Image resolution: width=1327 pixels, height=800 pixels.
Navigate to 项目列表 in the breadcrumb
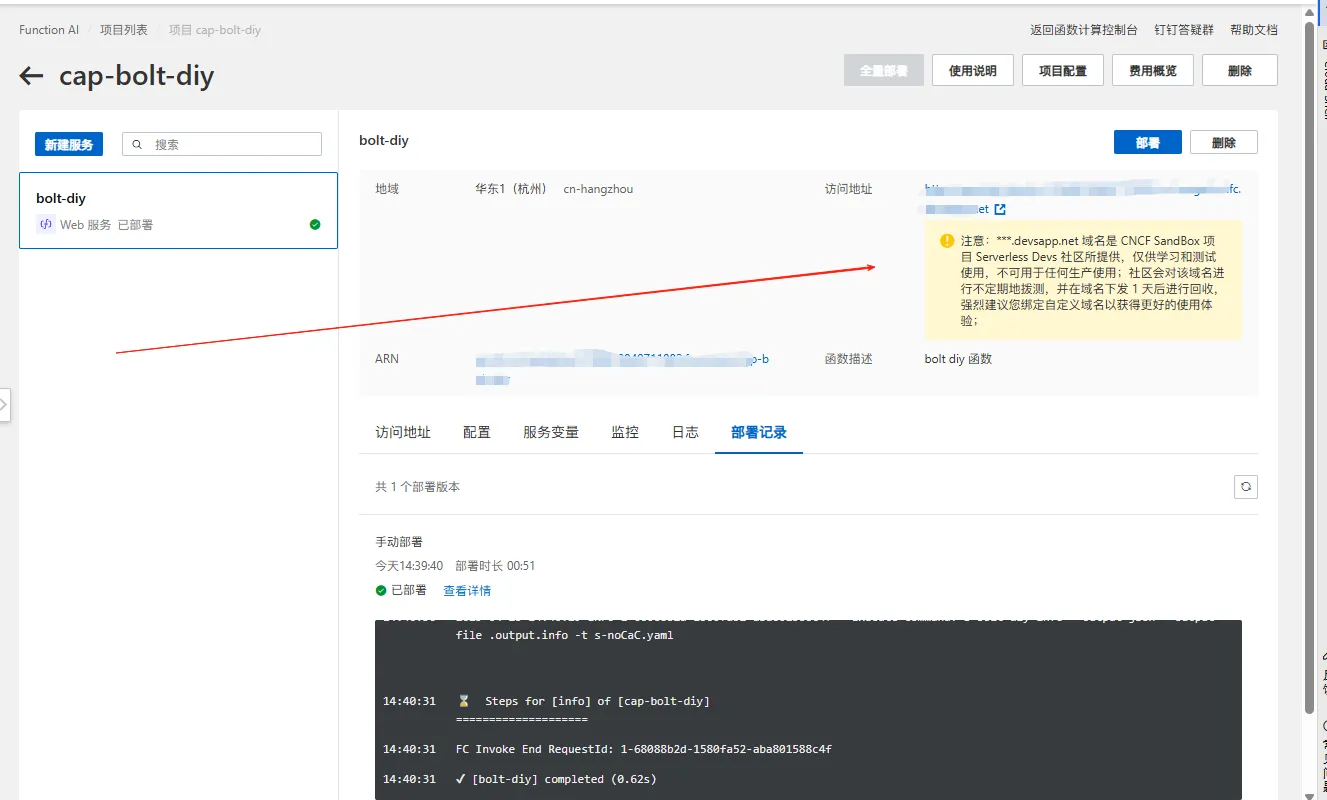coord(124,30)
